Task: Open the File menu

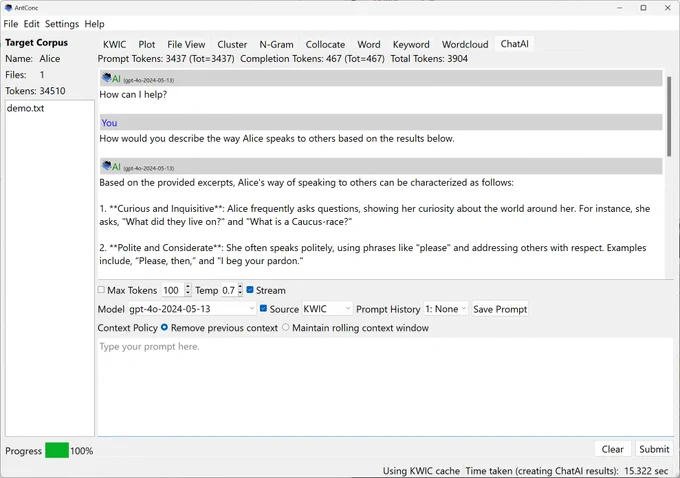Action: (11, 24)
